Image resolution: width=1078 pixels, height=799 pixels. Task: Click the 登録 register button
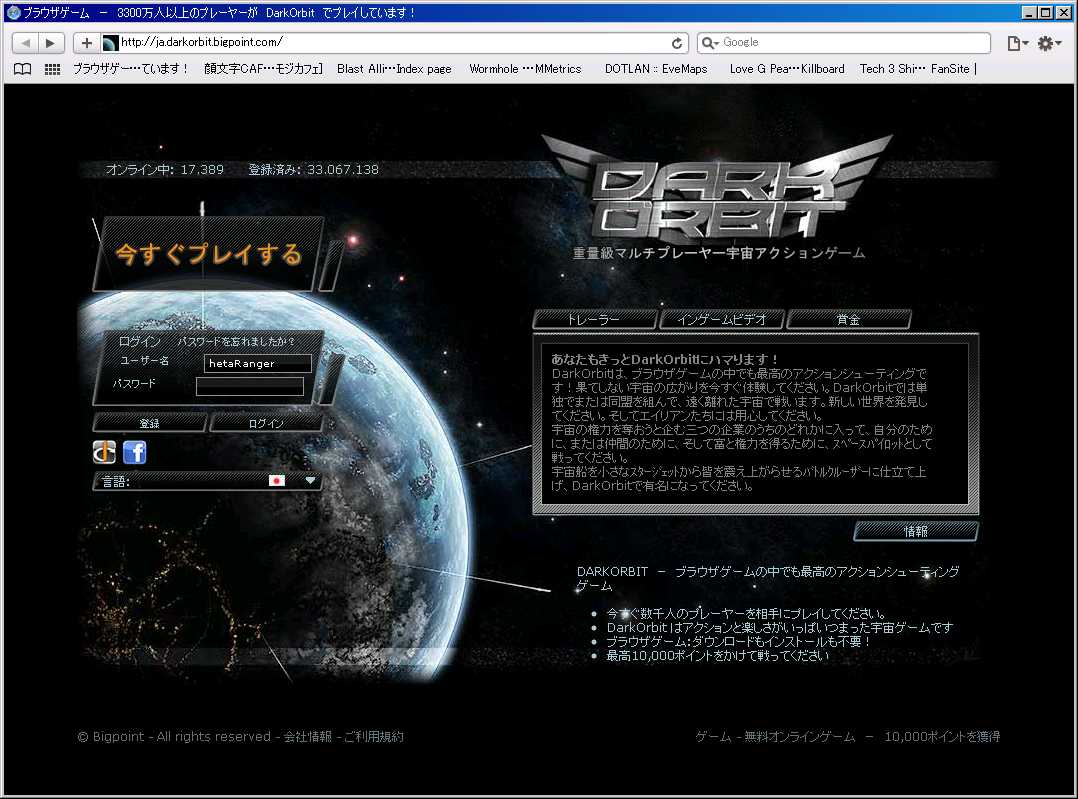[150, 423]
